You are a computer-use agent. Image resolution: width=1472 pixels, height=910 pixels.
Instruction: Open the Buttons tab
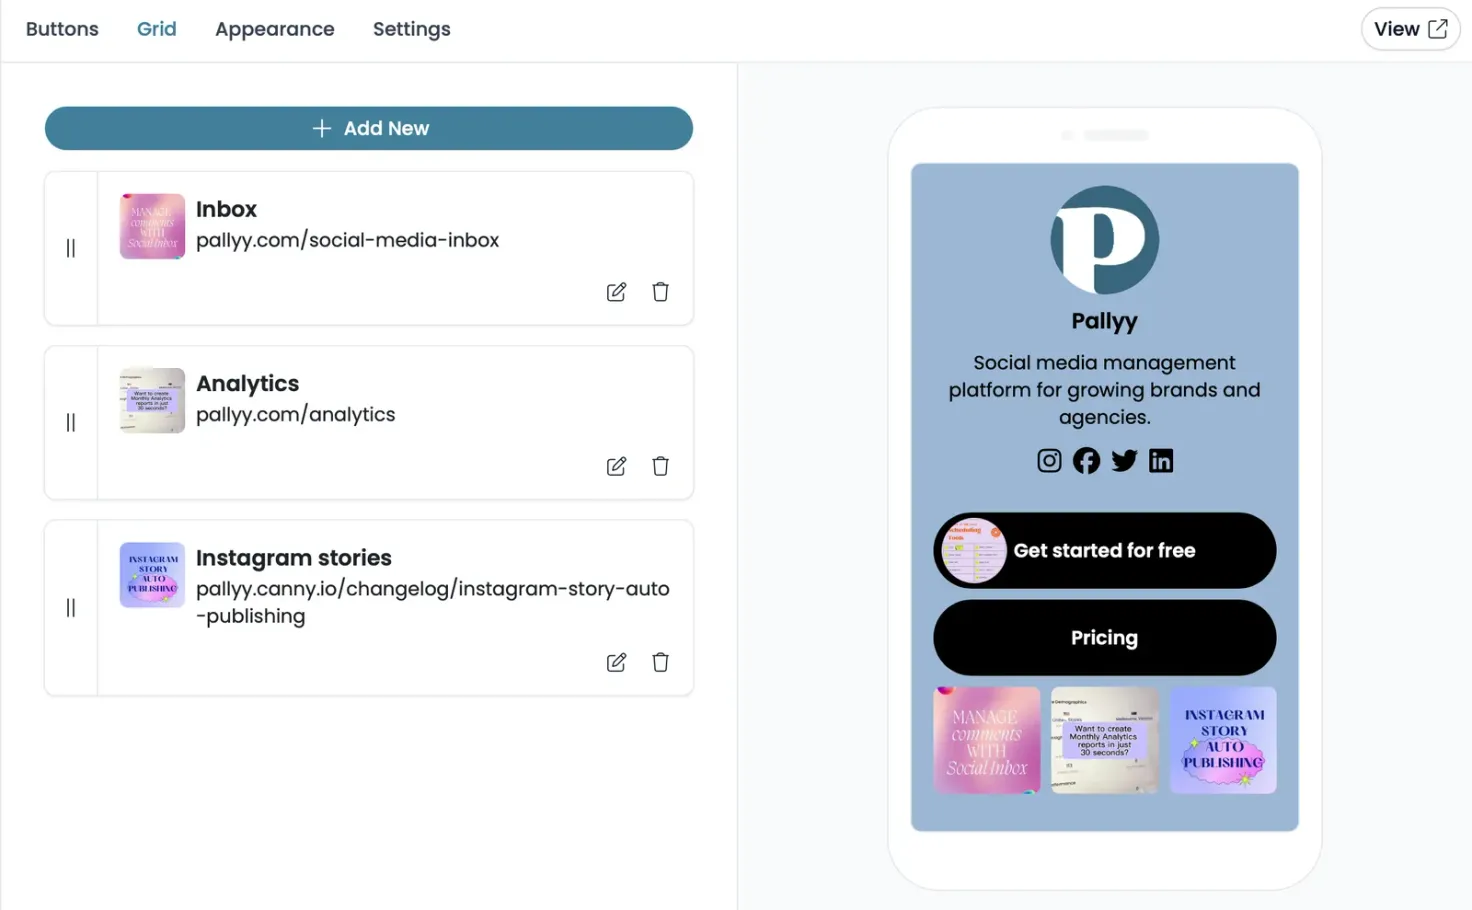click(x=62, y=29)
